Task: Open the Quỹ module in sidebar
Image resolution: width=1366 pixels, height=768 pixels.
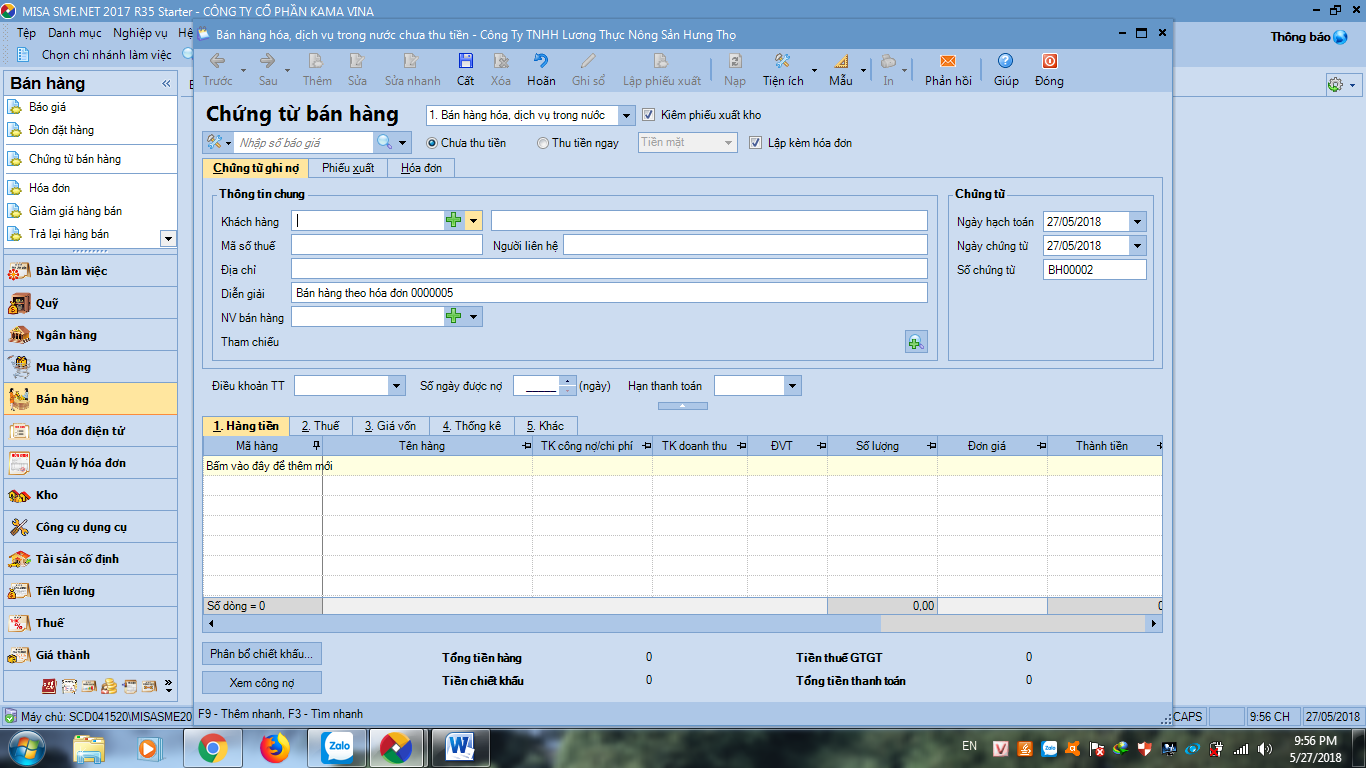Action: coord(90,303)
